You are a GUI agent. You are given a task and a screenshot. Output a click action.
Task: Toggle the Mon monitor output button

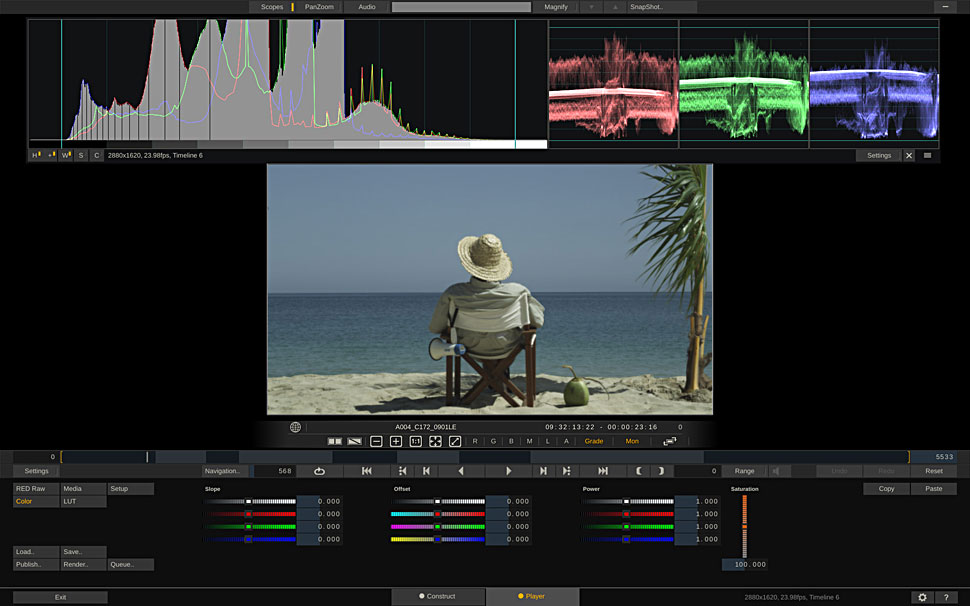[x=632, y=441]
